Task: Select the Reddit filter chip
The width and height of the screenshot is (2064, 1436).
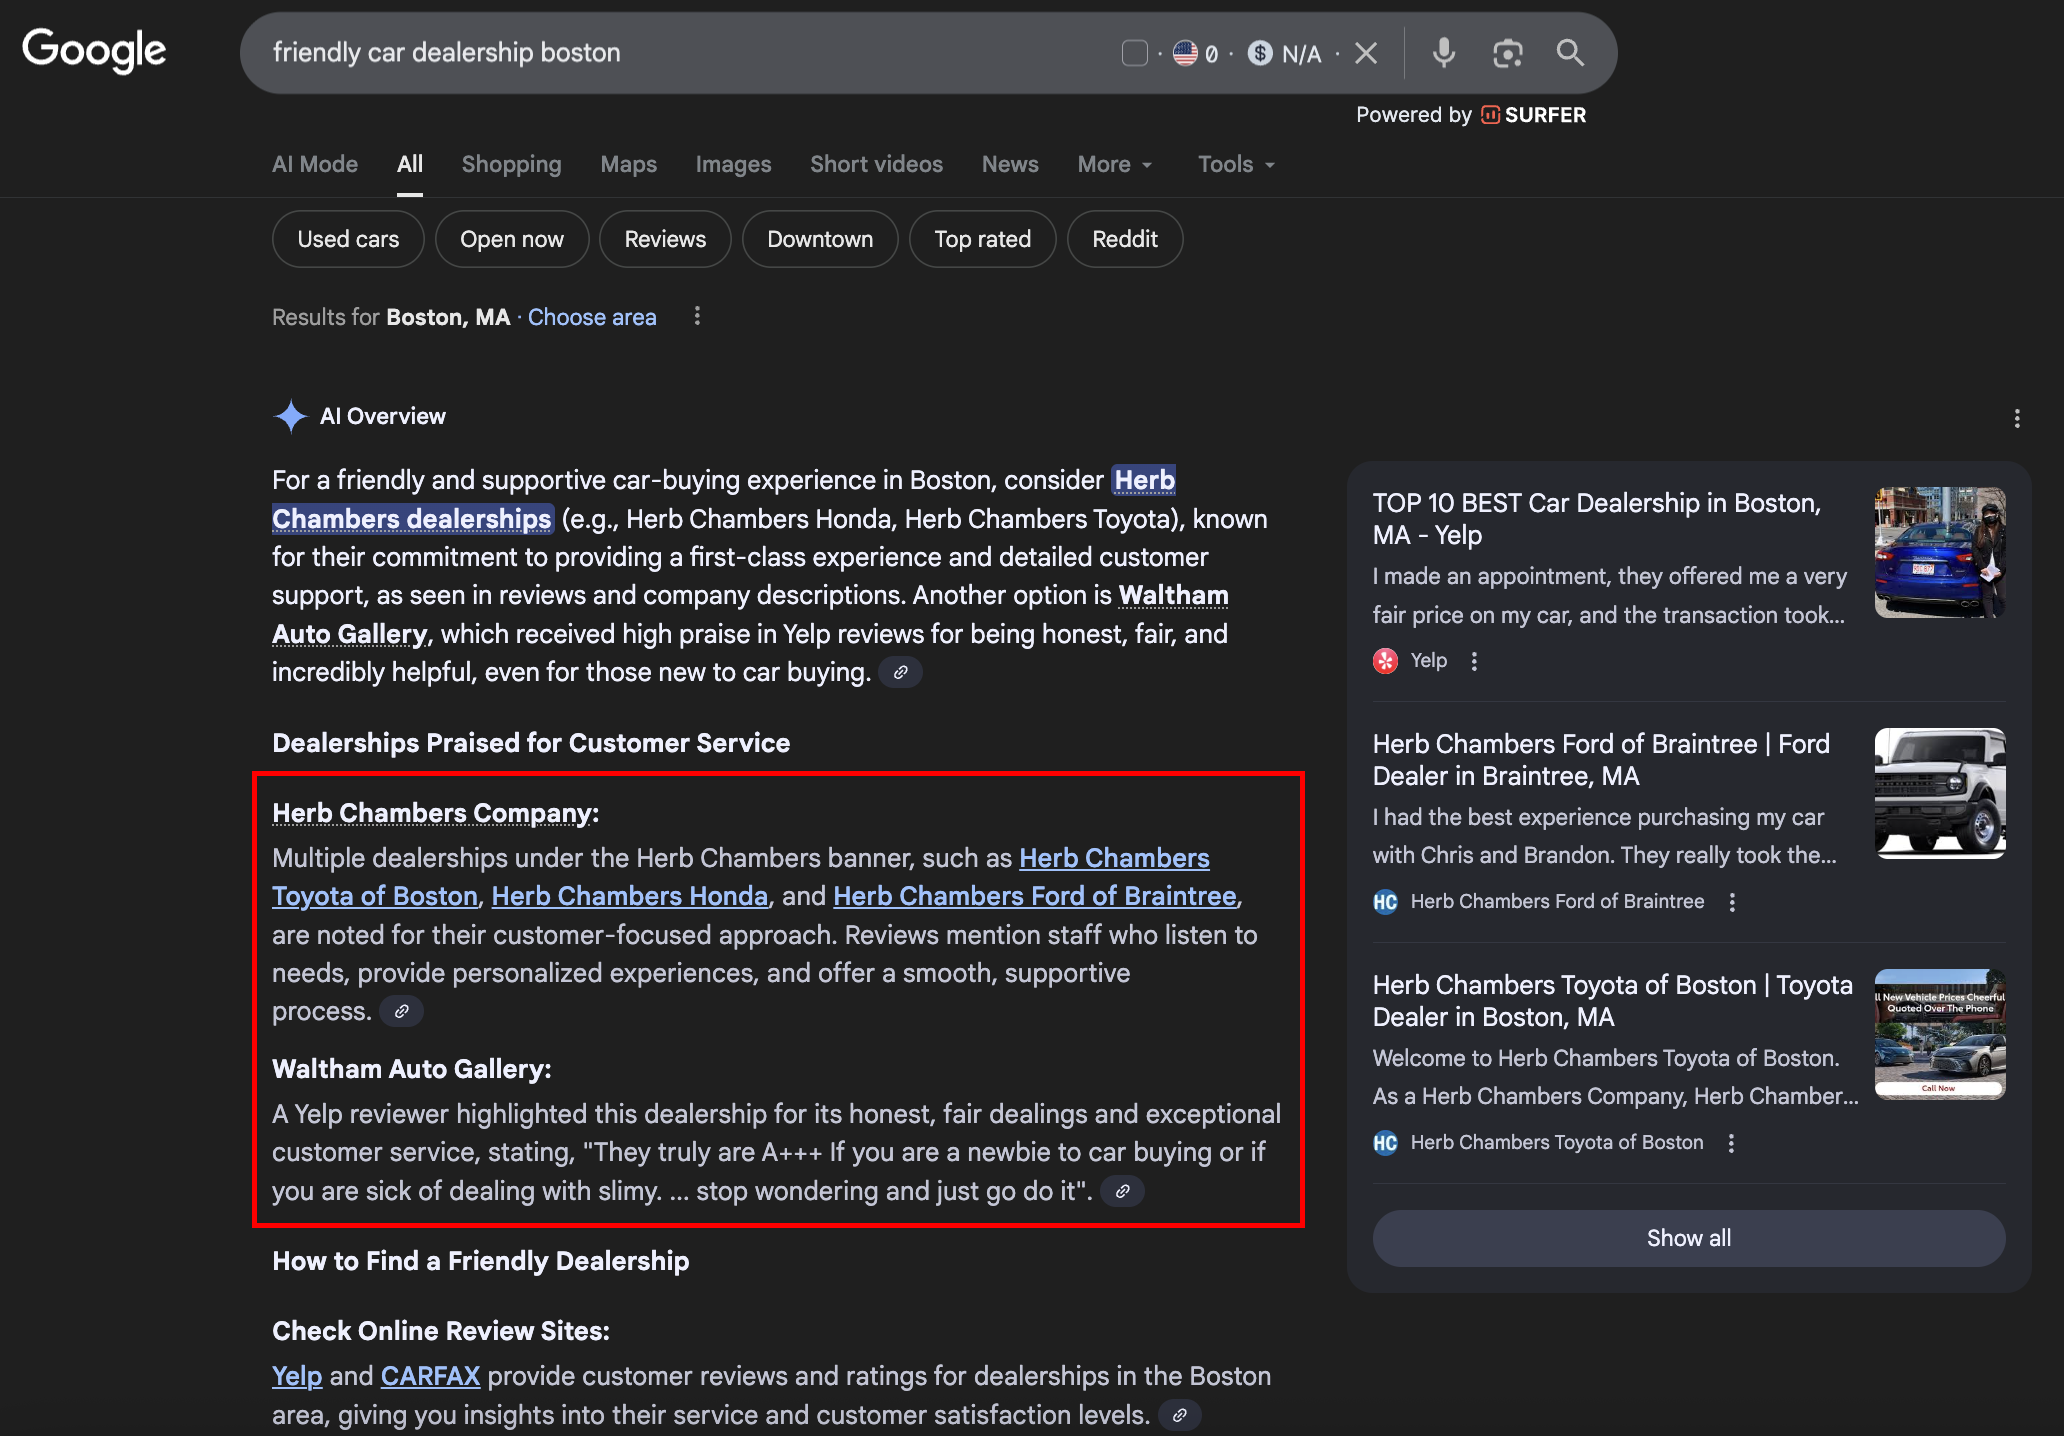Action: [x=1125, y=239]
